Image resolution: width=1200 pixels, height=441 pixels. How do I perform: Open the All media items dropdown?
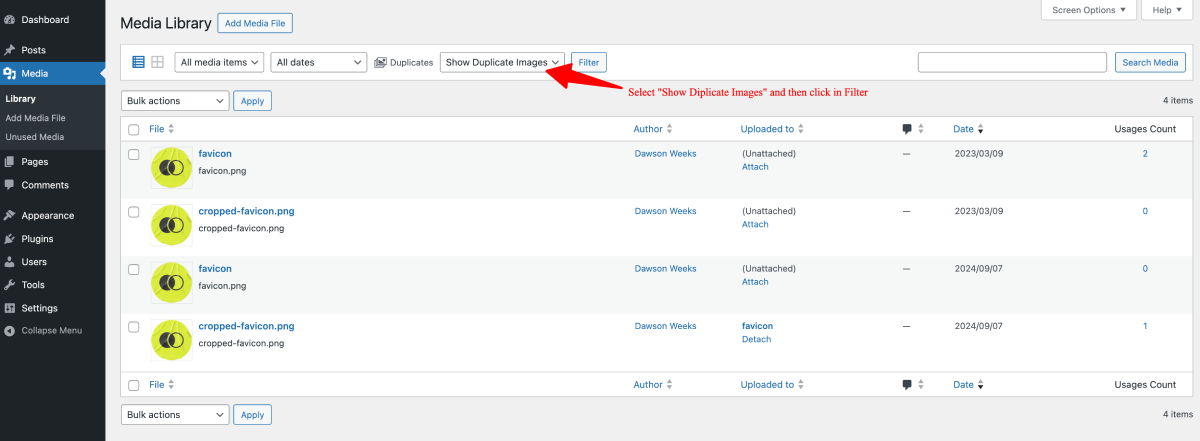[219, 62]
